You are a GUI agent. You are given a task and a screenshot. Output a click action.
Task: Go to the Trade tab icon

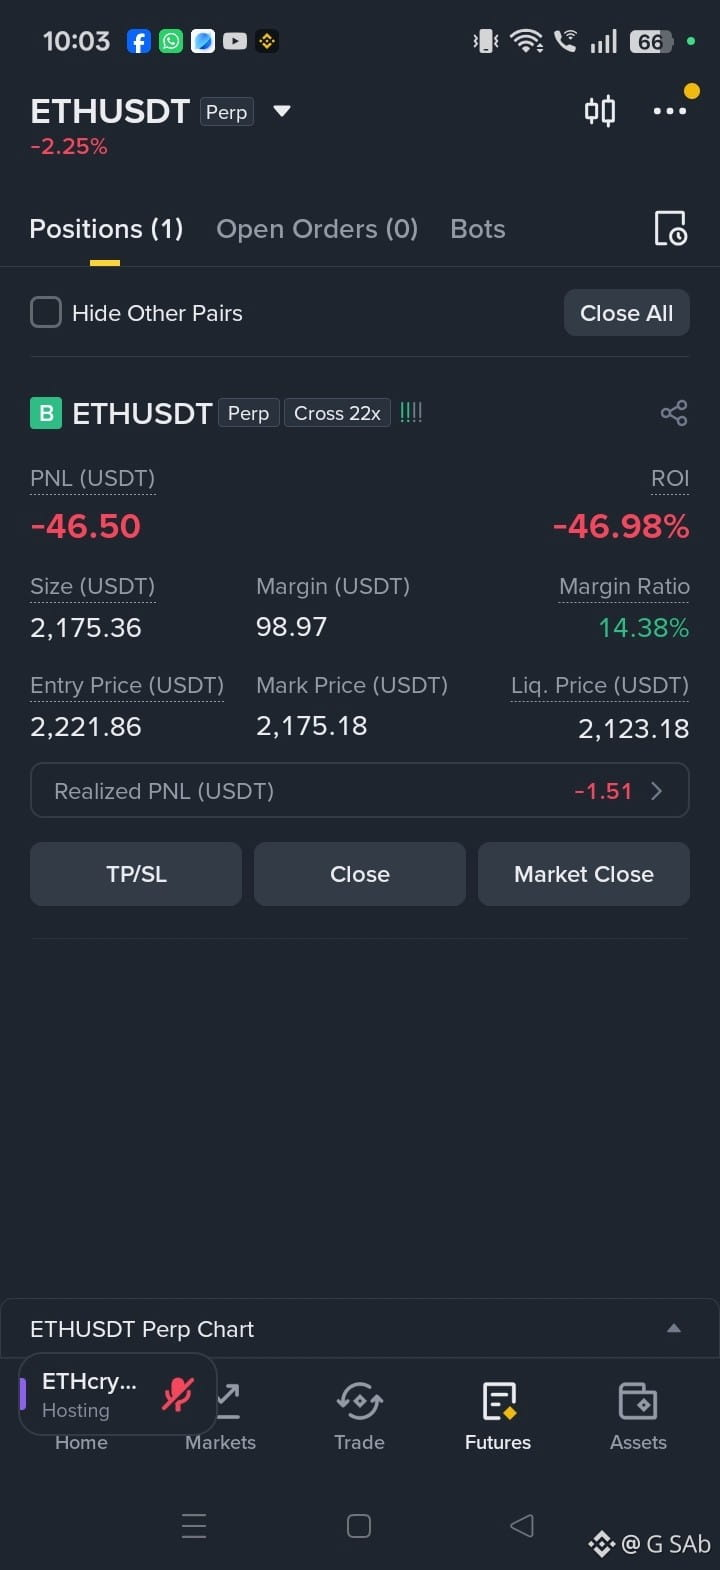click(359, 1402)
